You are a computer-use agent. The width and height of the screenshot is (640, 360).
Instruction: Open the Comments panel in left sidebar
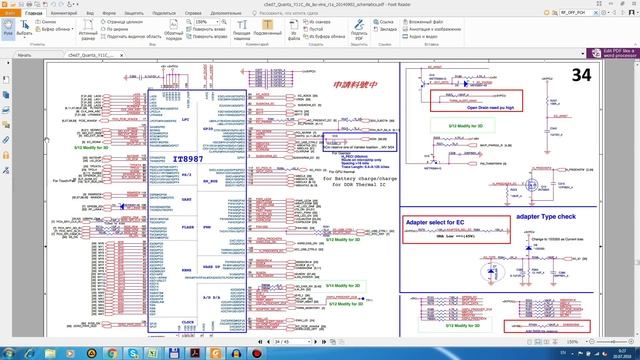click(x=6, y=125)
